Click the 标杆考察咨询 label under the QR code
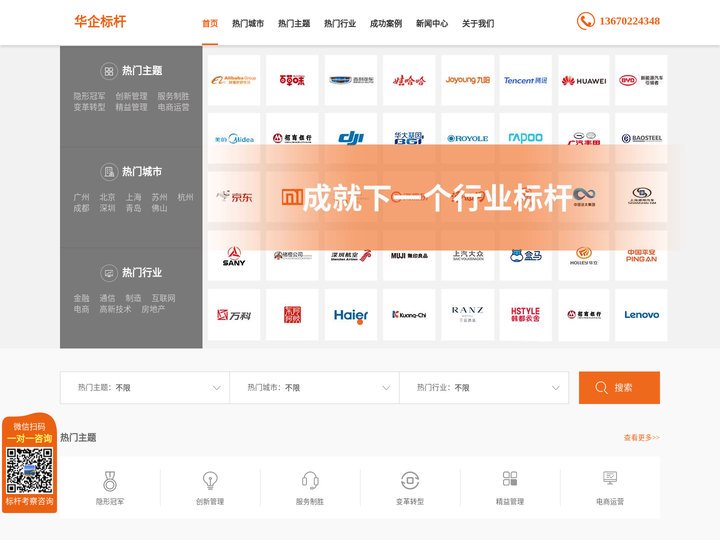 click(29, 501)
